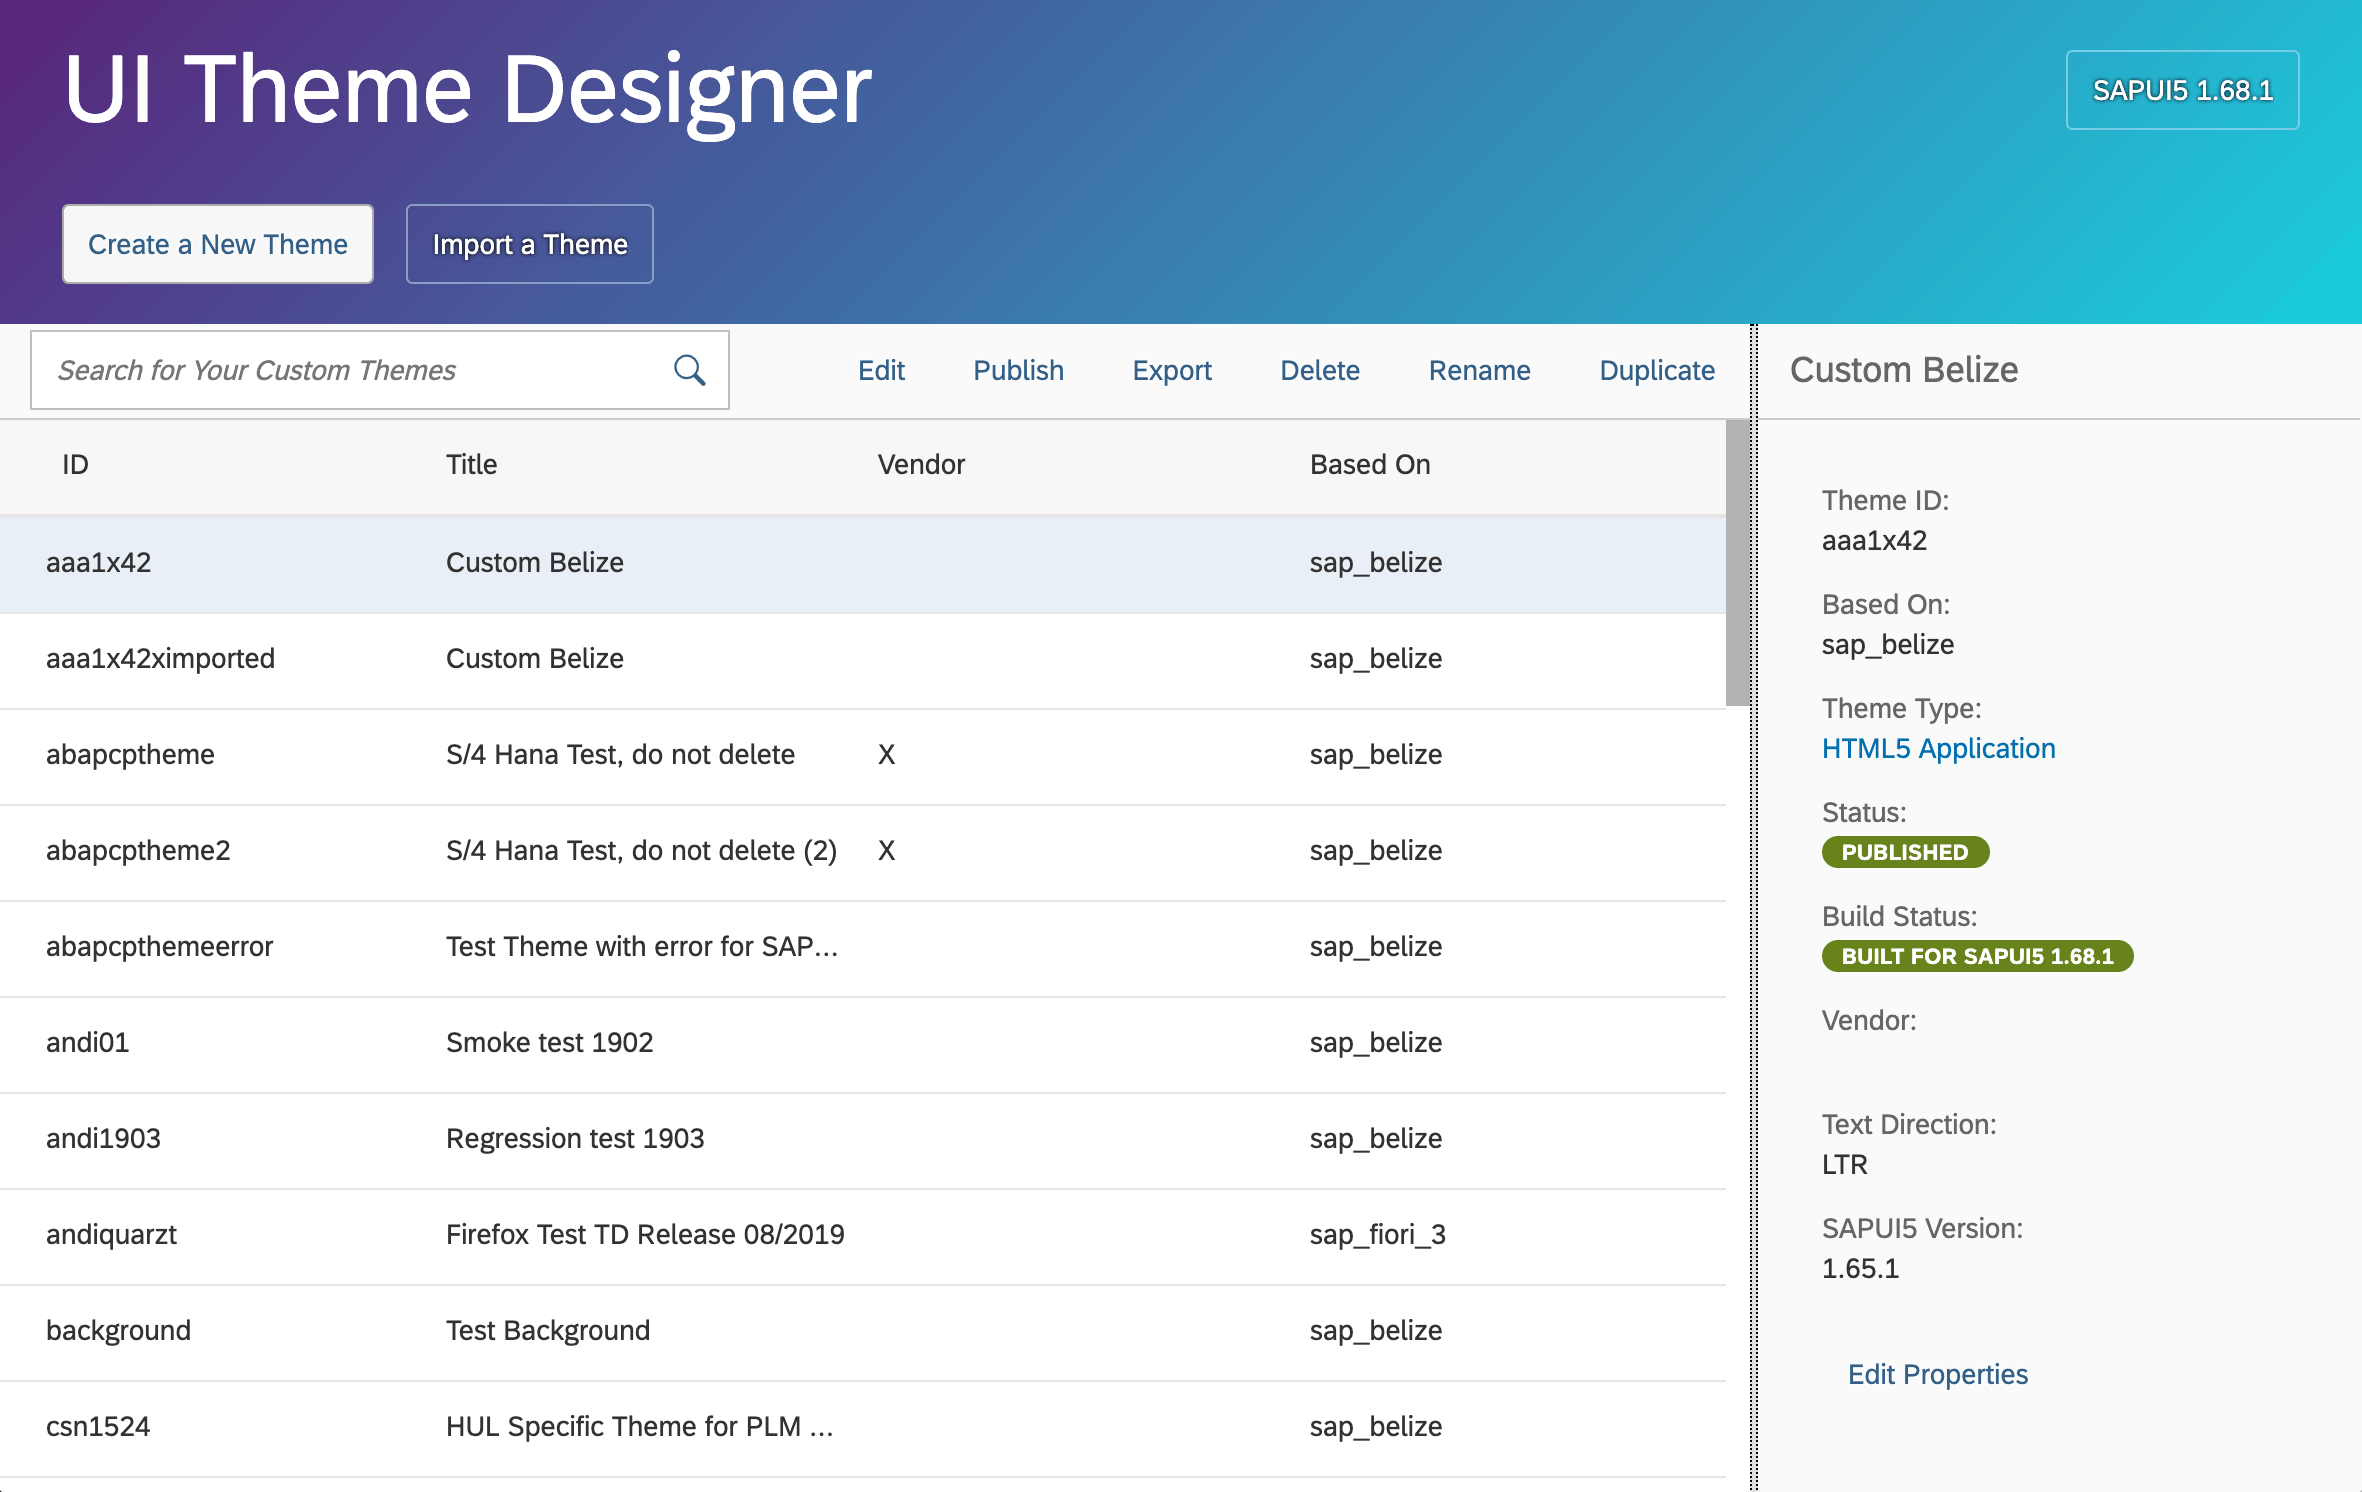Select the abapcptheme2 row
The width and height of the screenshot is (2362, 1492).
863,851
